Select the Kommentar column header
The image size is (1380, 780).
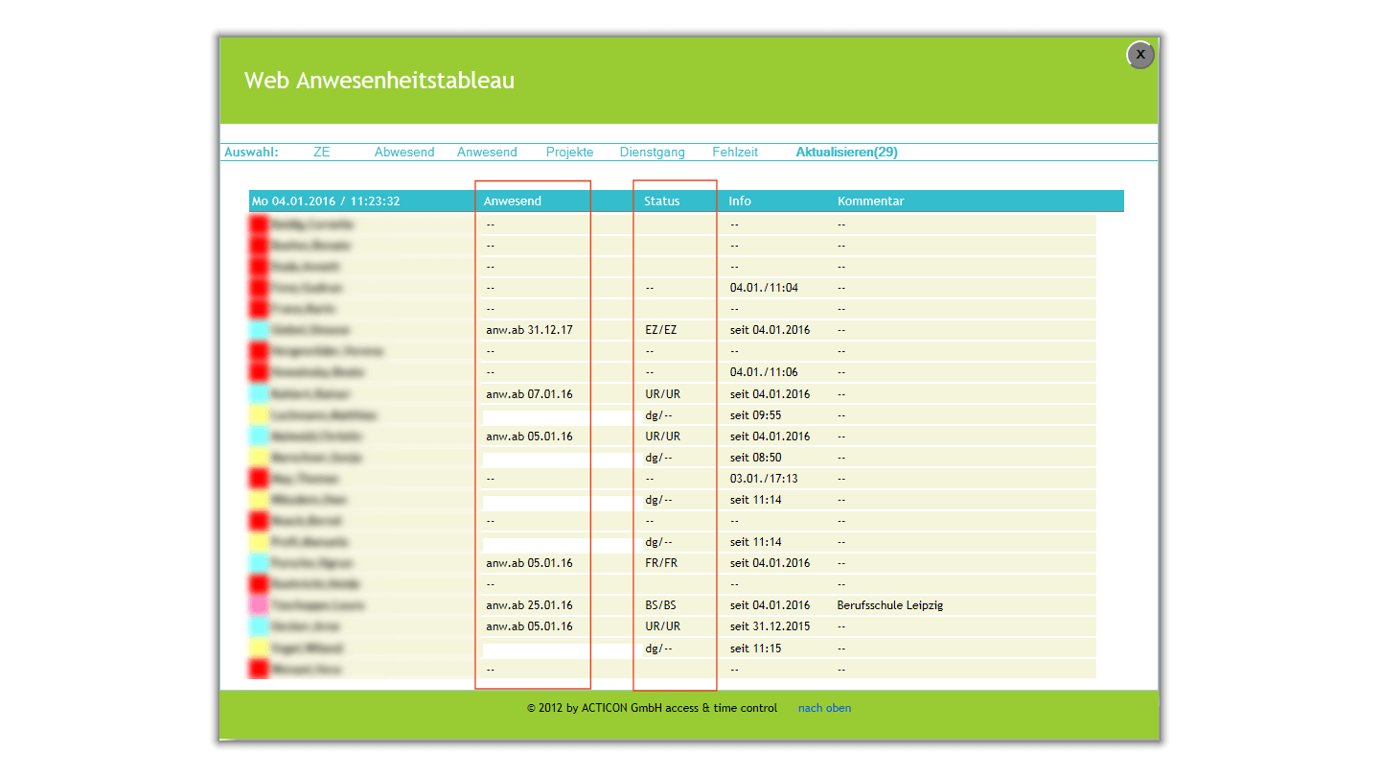(870, 201)
